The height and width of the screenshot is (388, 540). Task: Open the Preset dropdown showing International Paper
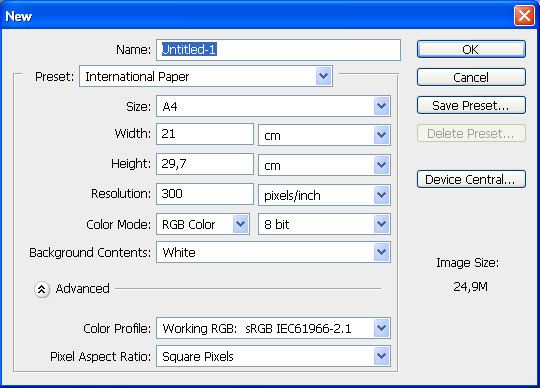click(206, 76)
